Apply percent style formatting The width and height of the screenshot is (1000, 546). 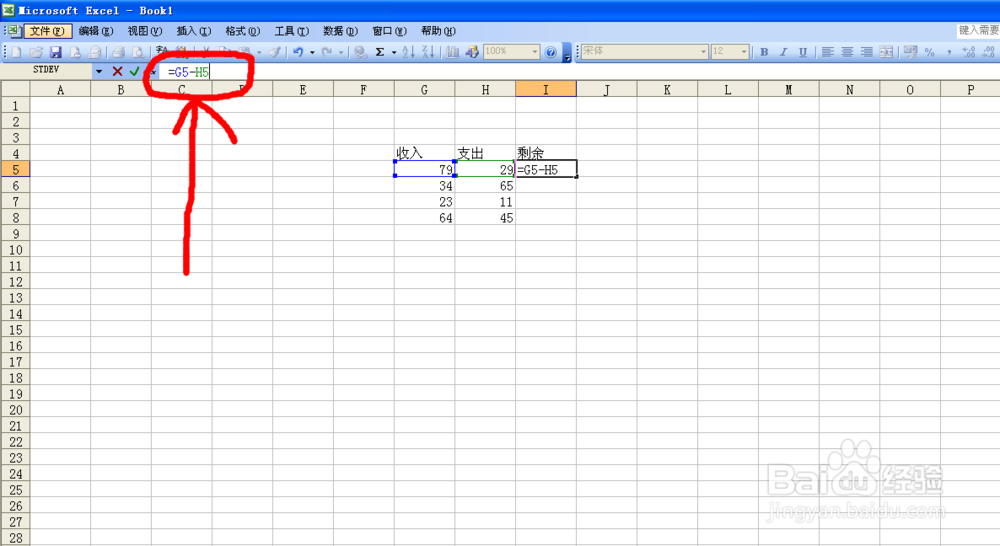click(930, 52)
